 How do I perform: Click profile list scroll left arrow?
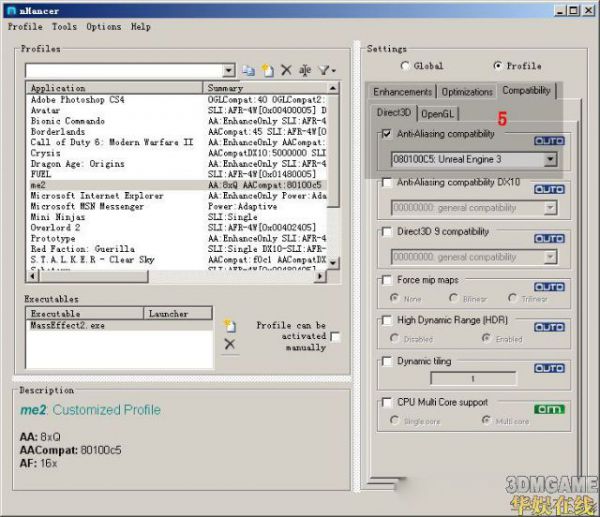(x=33, y=276)
